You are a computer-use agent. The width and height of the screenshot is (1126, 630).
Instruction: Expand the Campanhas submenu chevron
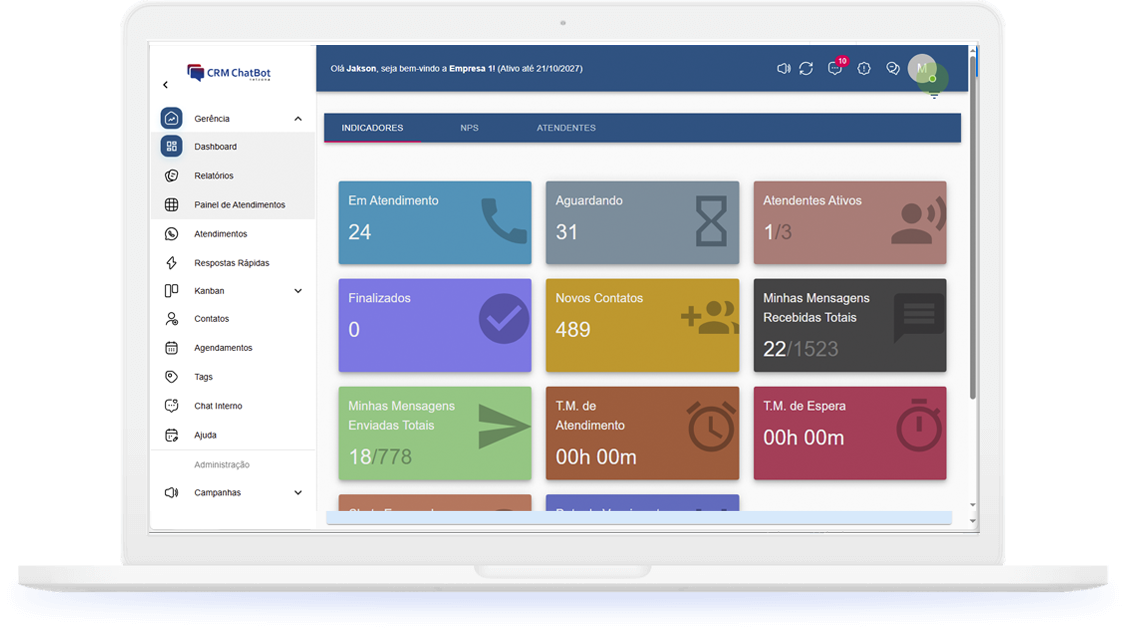298,493
